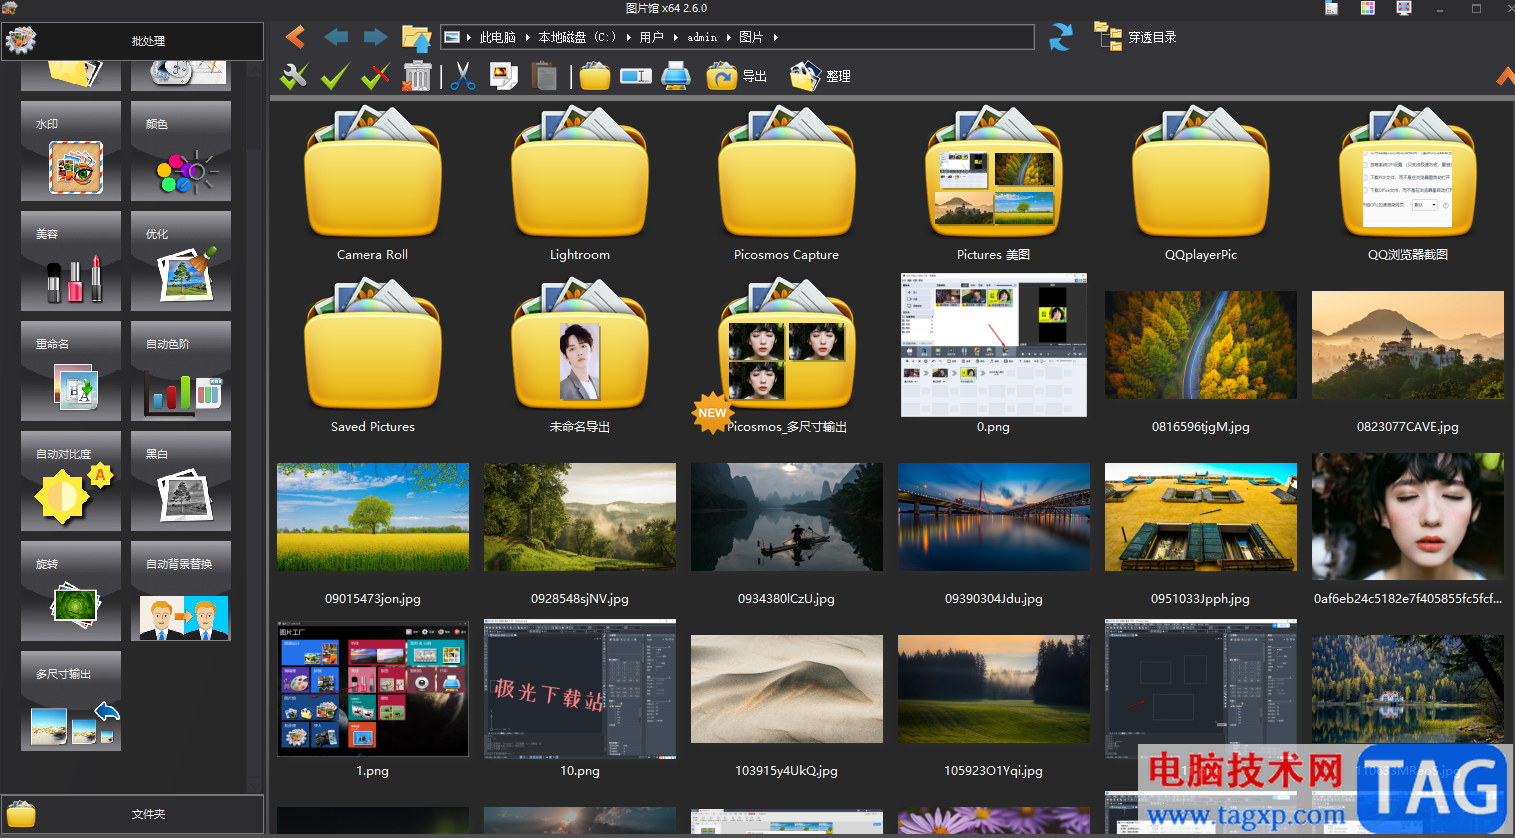This screenshot has height=838, width=1515.
Task: Open the 自动色阶 auto levels tool
Action: pyautogui.click(x=181, y=371)
